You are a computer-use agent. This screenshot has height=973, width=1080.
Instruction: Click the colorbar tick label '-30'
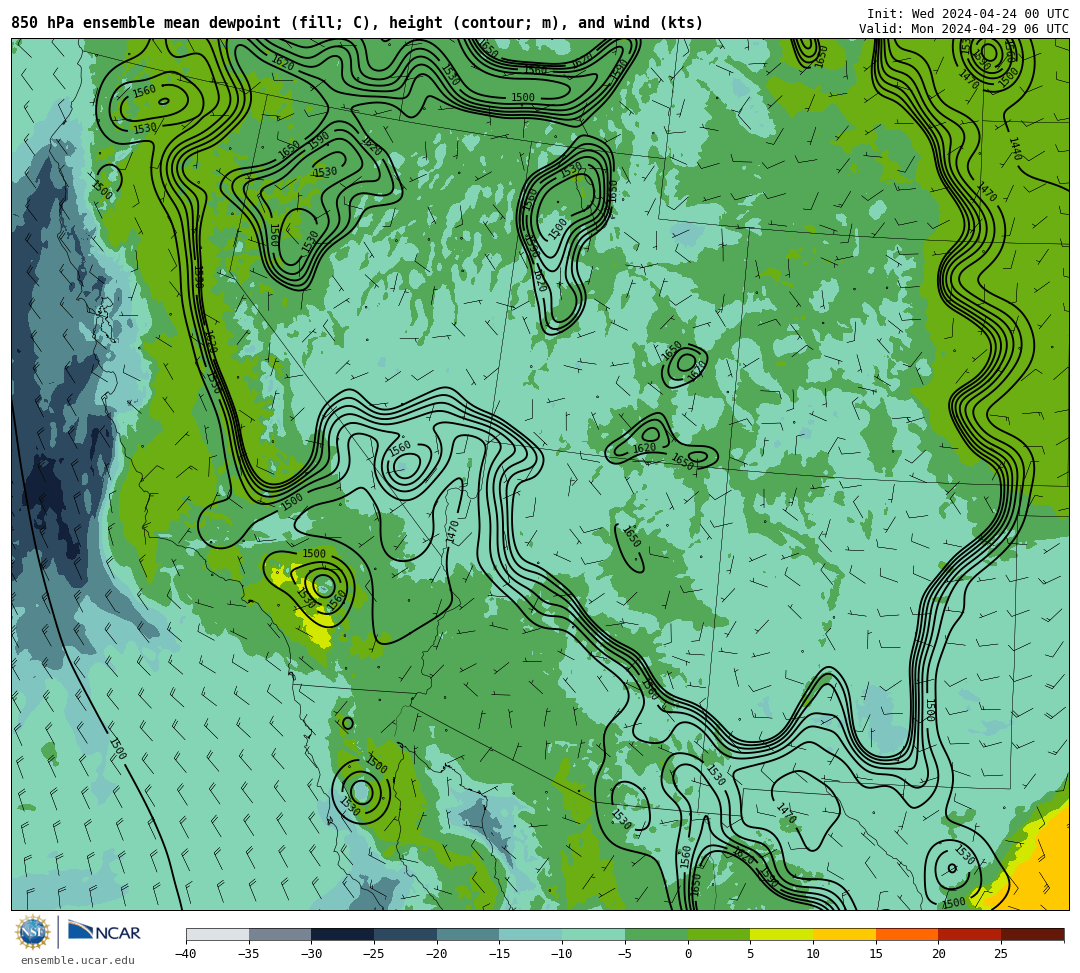coord(311,954)
